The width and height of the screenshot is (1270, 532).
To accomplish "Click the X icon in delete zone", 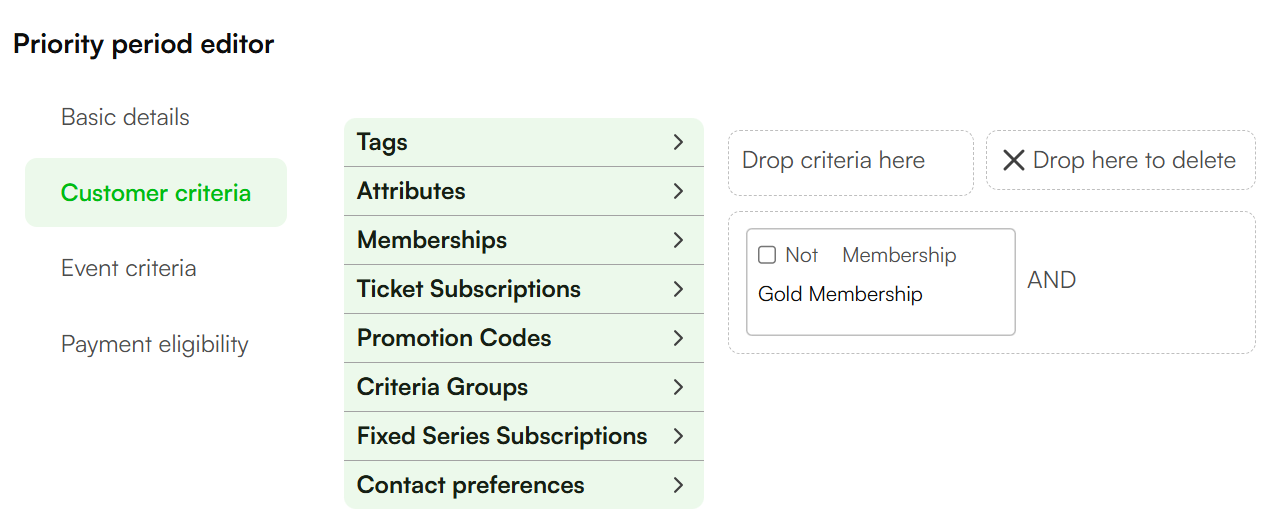I will coord(1013,160).
